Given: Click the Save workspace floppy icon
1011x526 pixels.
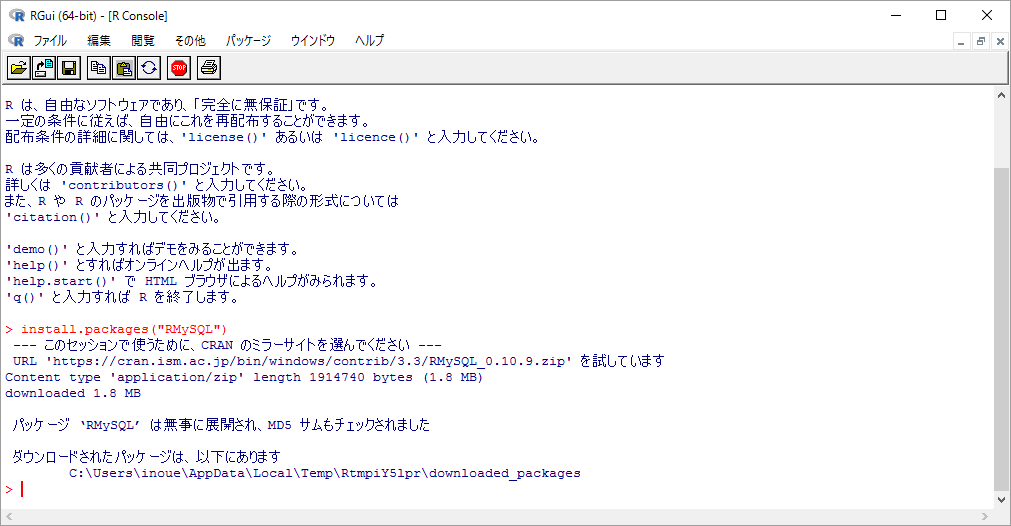Looking at the screenshot, I should tap(69, 68).
